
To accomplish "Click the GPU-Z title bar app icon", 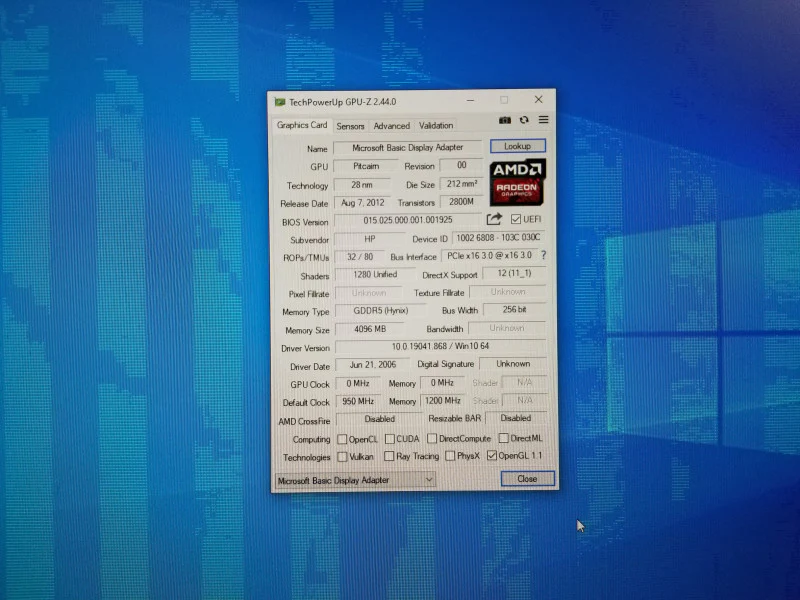I will tap(280, 102).
